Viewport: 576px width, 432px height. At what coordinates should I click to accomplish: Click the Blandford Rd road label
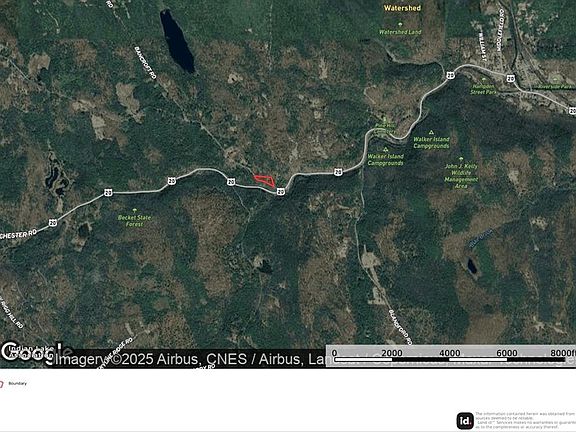(400, 327)
